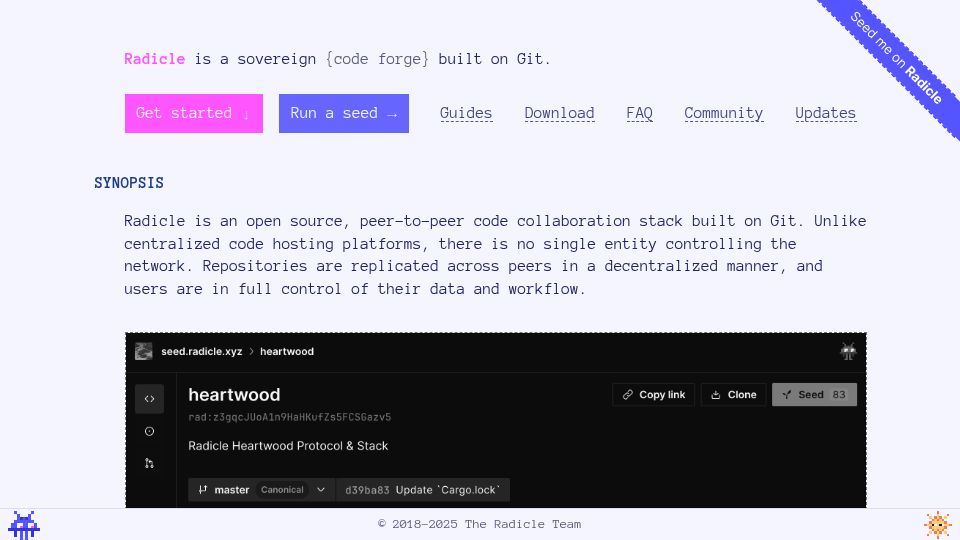Click the Radicle pink heading link

(154, 59)
